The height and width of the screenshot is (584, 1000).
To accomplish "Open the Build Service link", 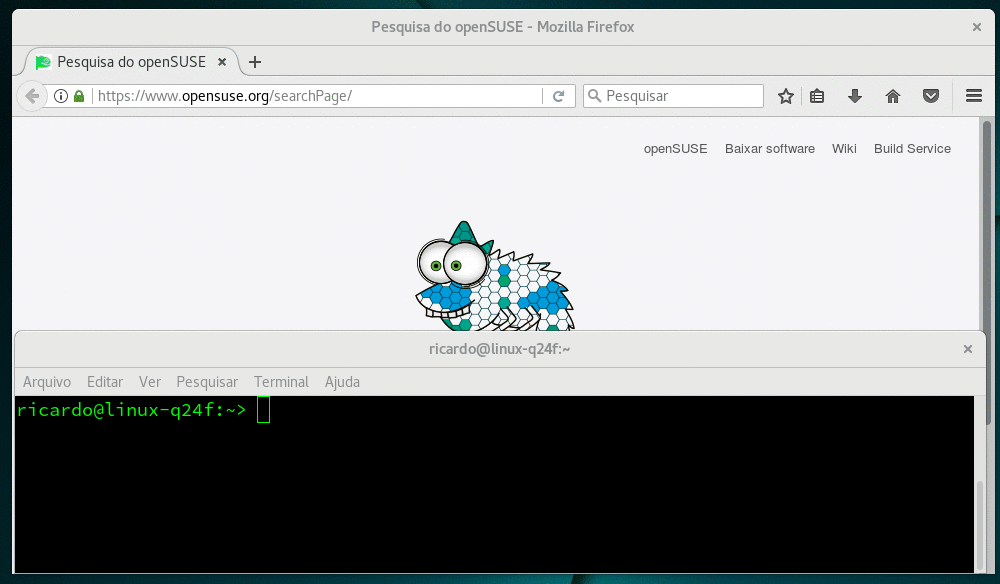I will [912, 149].
